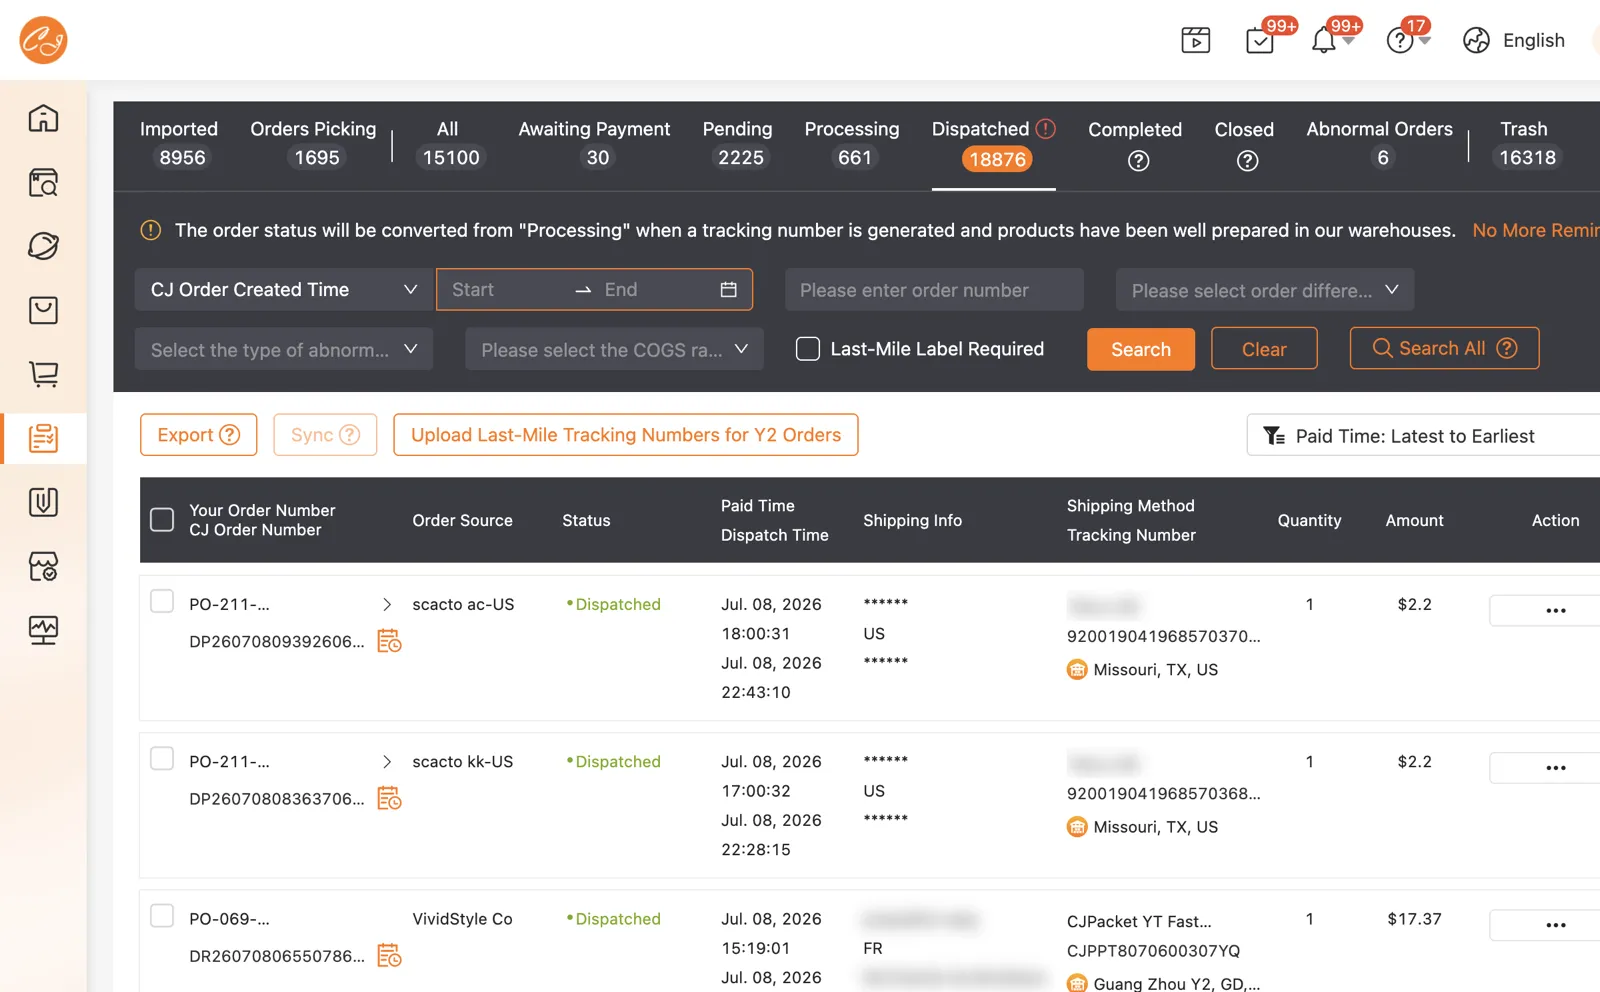The image size is (1600, 992).
Task: Toggle the select-all orders header checkbox
Action: 161,520
